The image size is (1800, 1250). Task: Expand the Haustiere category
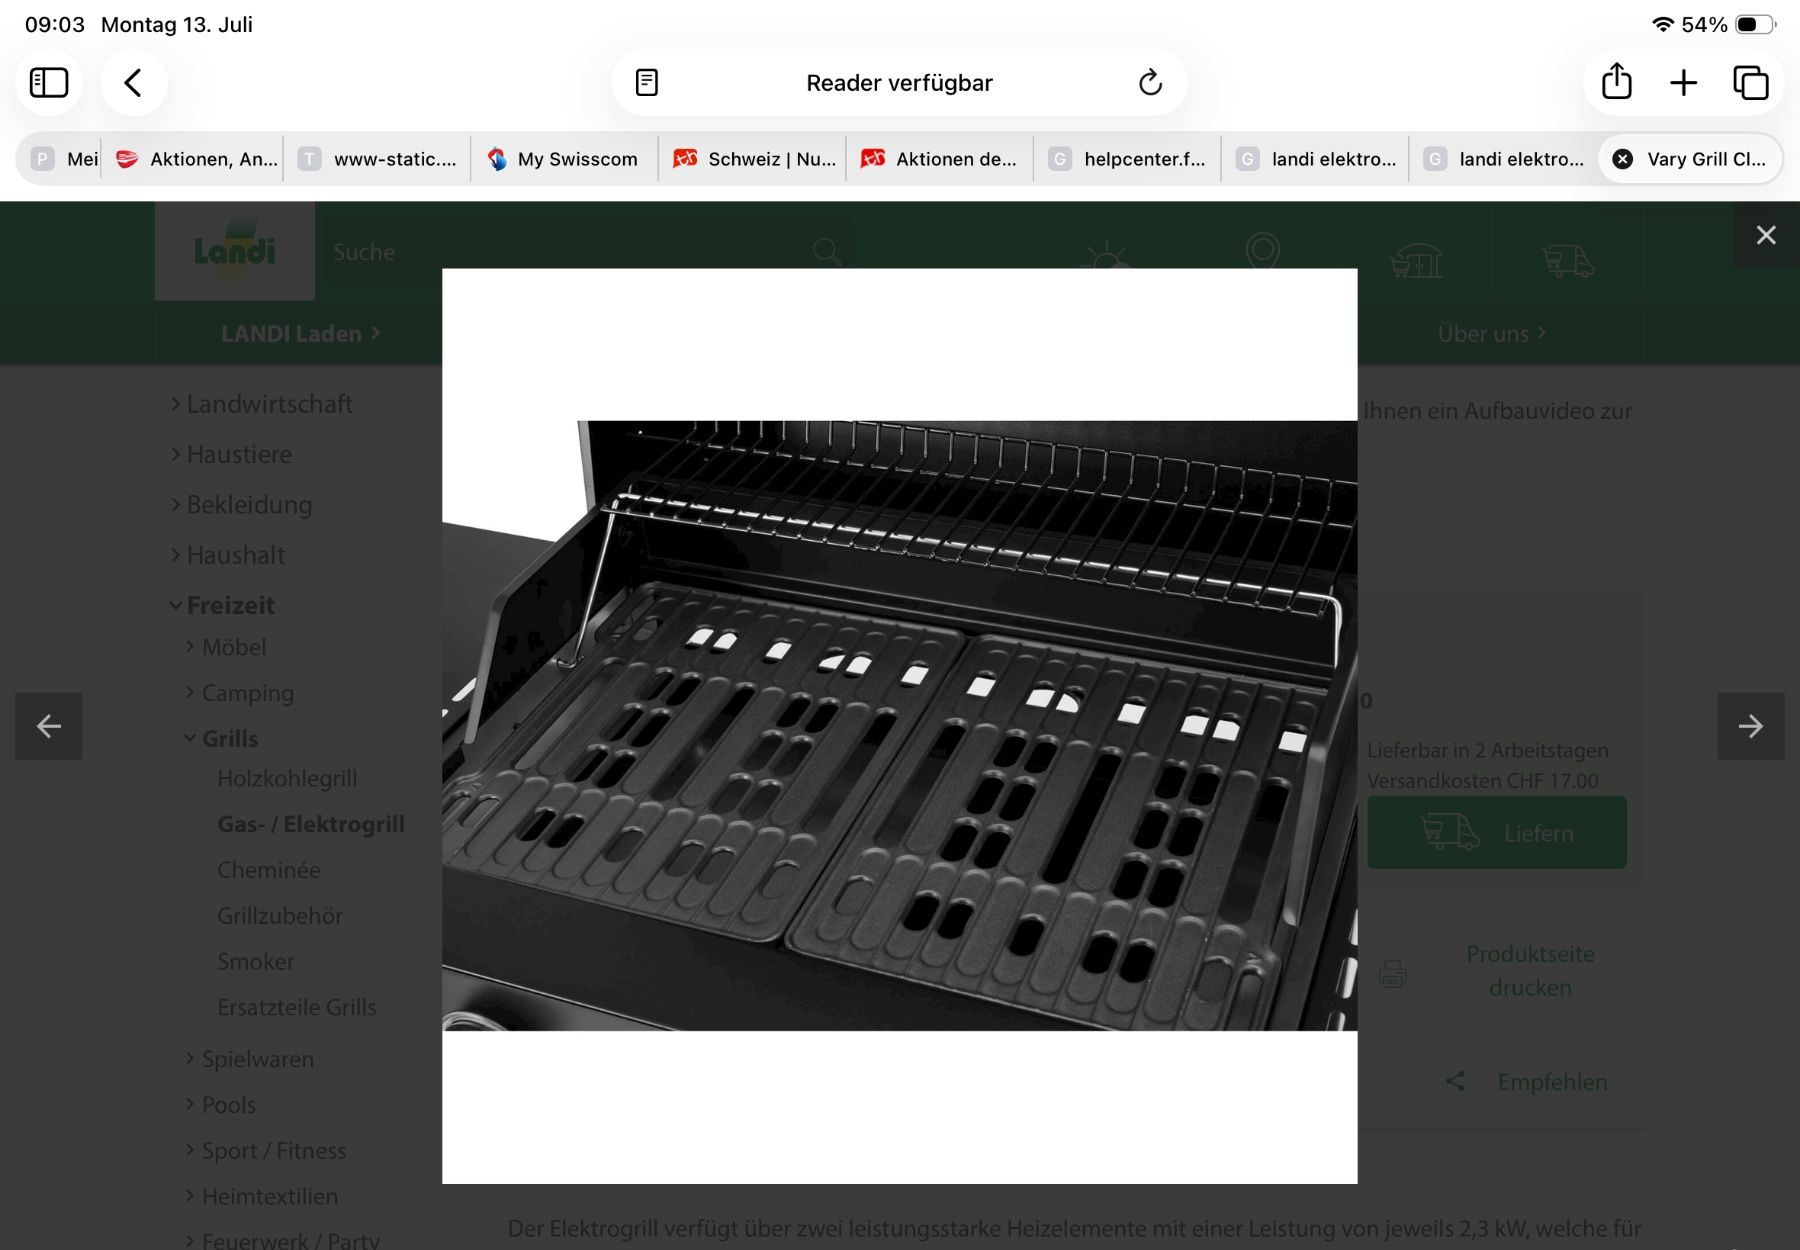(231, 454)
